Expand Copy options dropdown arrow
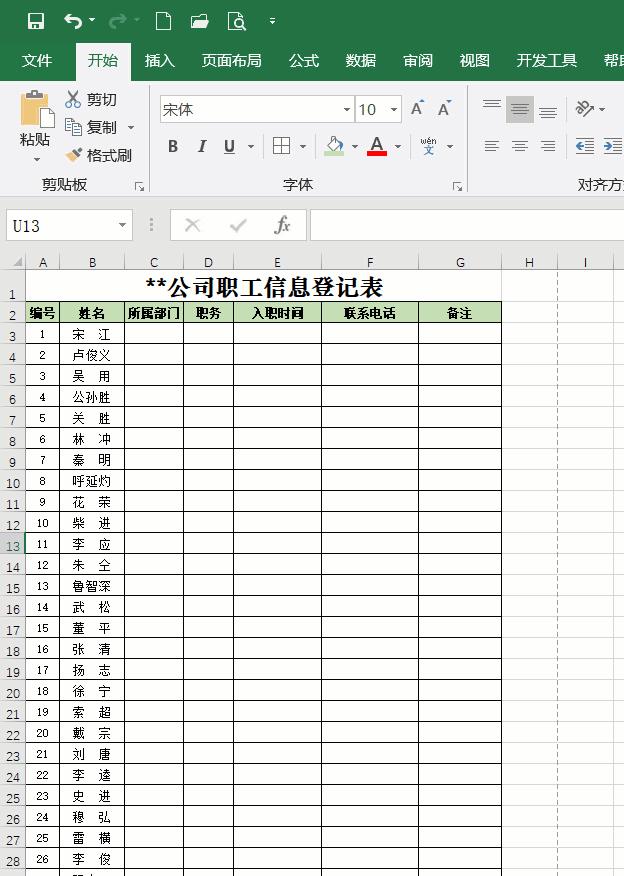The image size is (624, 876). [131, 127]
